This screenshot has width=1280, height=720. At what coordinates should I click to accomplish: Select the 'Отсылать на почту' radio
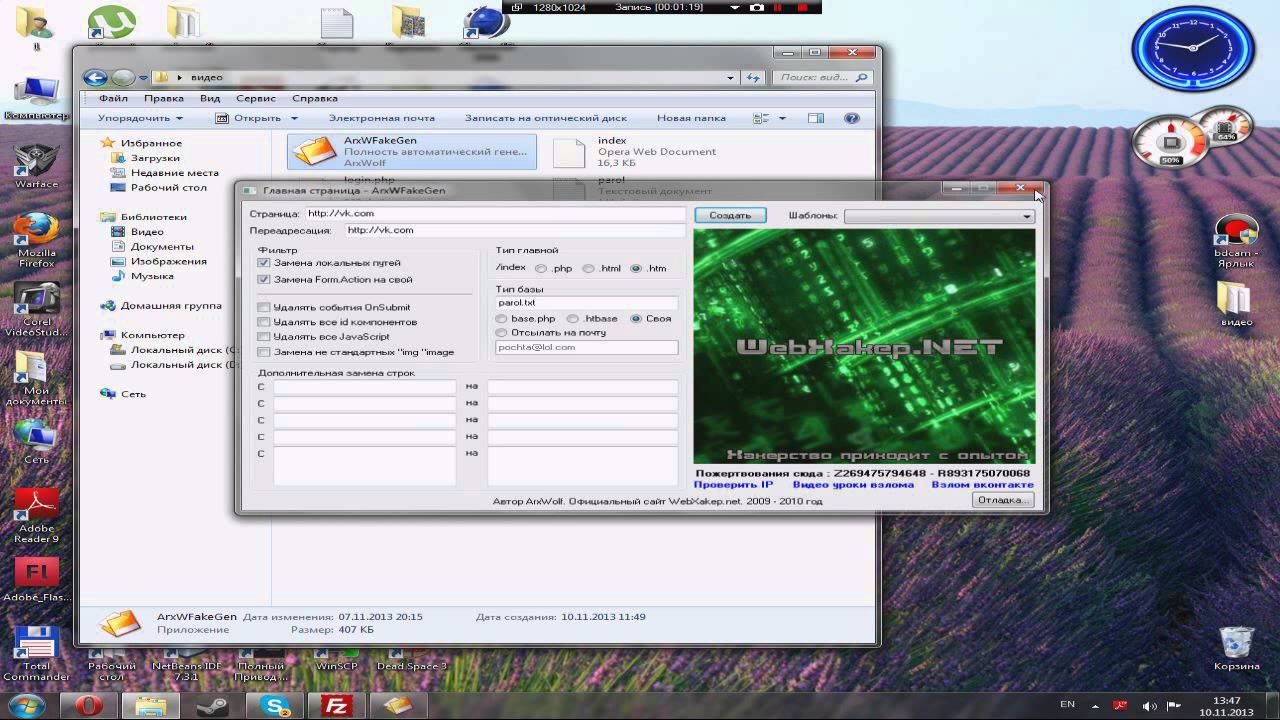tap(501, 333)
